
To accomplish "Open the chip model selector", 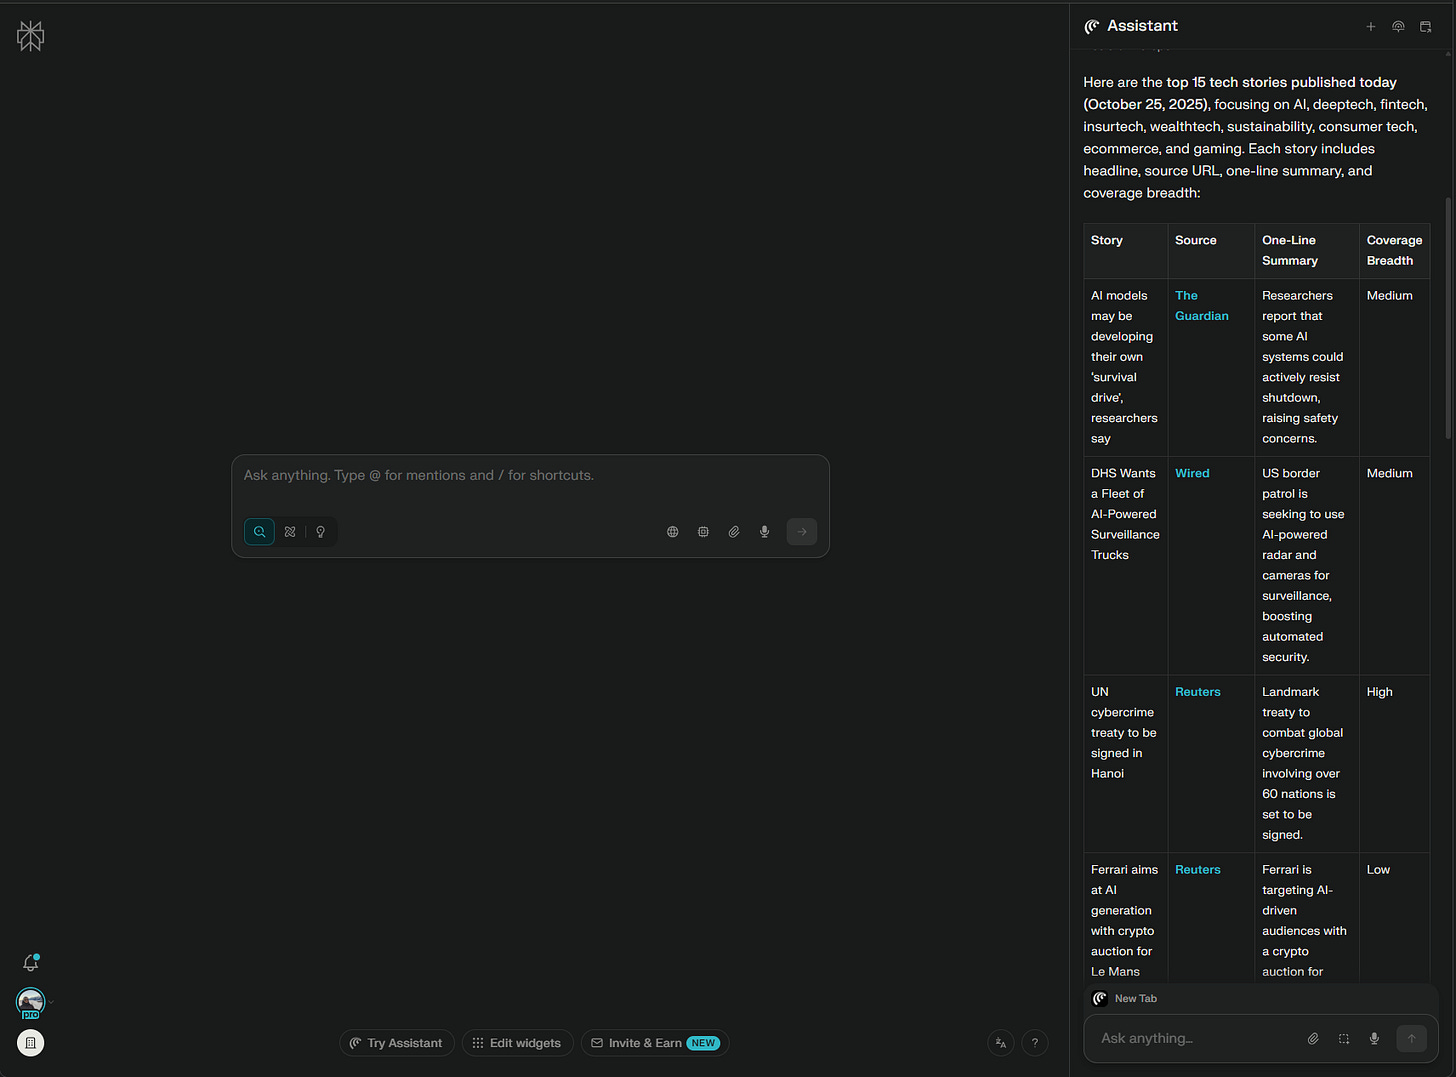I will [x=703, y=532].
